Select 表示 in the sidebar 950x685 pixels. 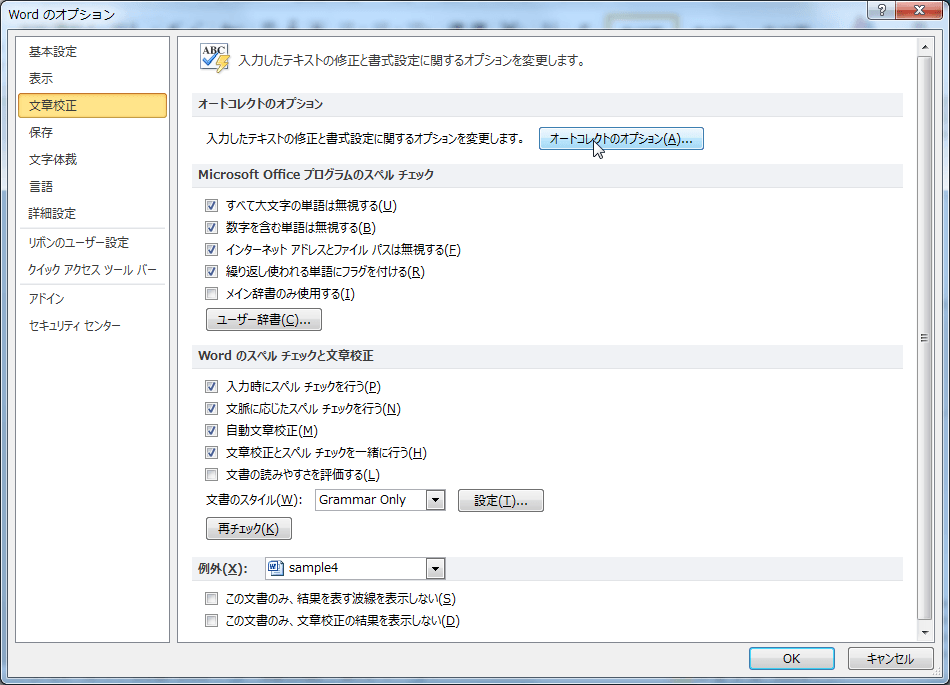tap(92, 78)
